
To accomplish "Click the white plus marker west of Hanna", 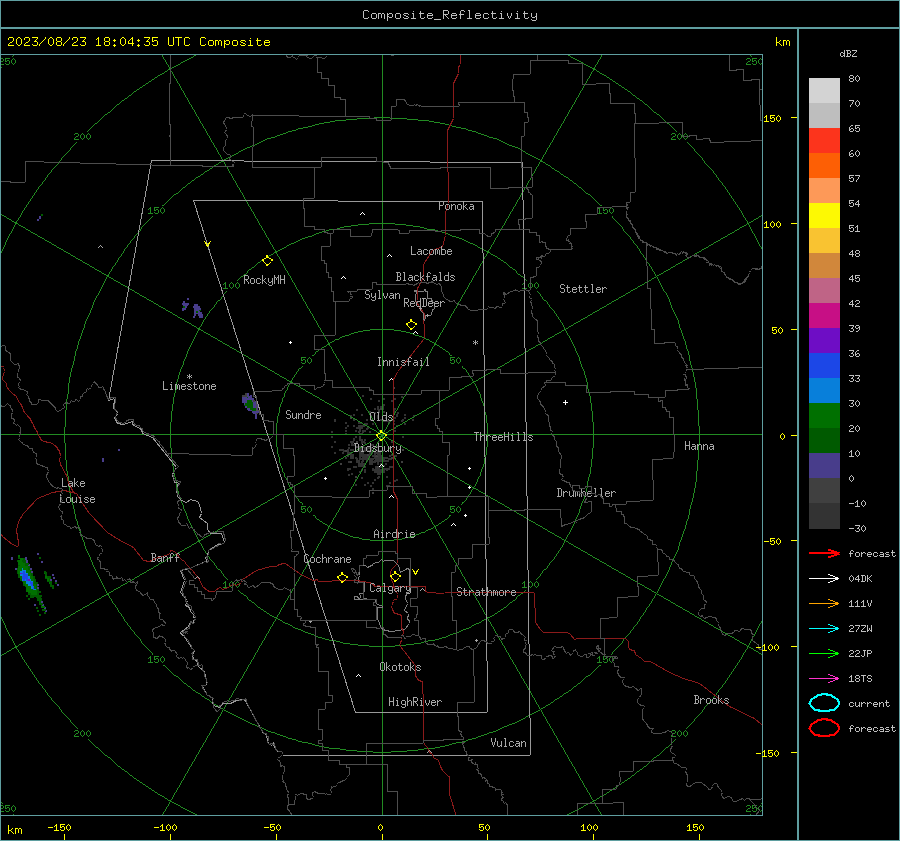I will point(565,402).
